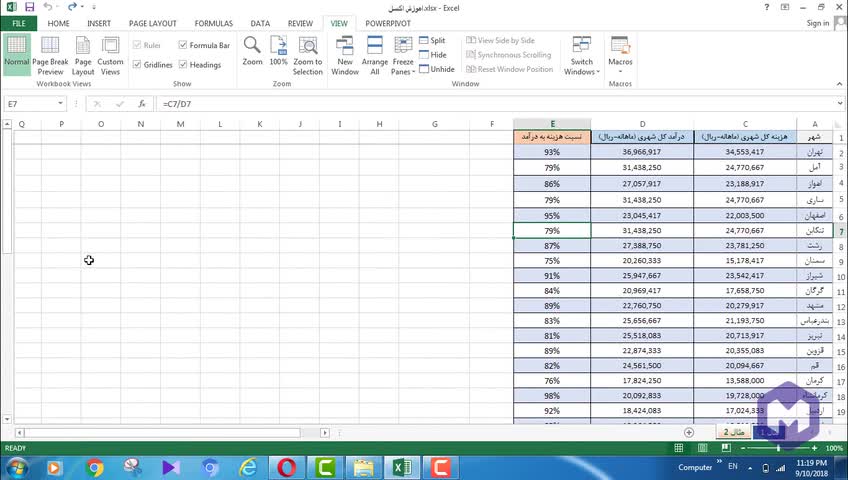Image resolution: width=848 pixels, height=480 pixels.
Task: Click vertical scrollbar down arrow
Action: [7, 419]
